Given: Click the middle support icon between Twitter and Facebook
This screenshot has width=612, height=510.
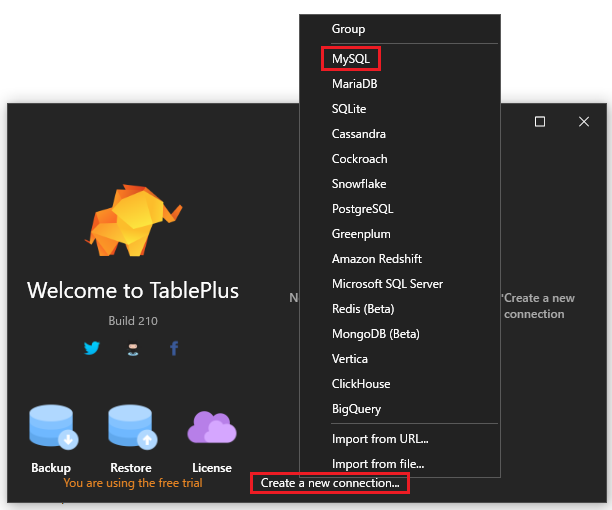Looking at the screenshot, I should point(133,349).
